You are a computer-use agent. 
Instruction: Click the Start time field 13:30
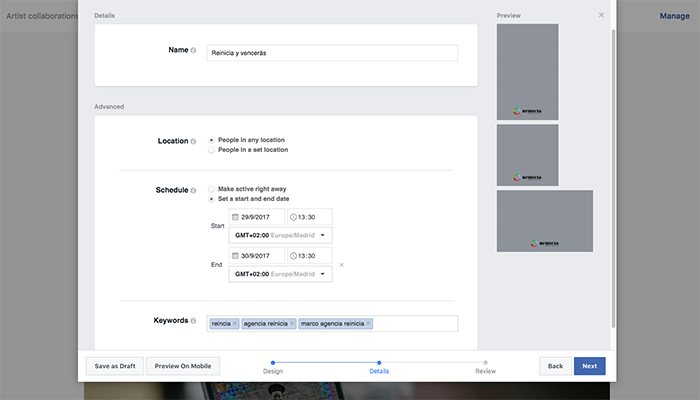click(x=310, y=217)
